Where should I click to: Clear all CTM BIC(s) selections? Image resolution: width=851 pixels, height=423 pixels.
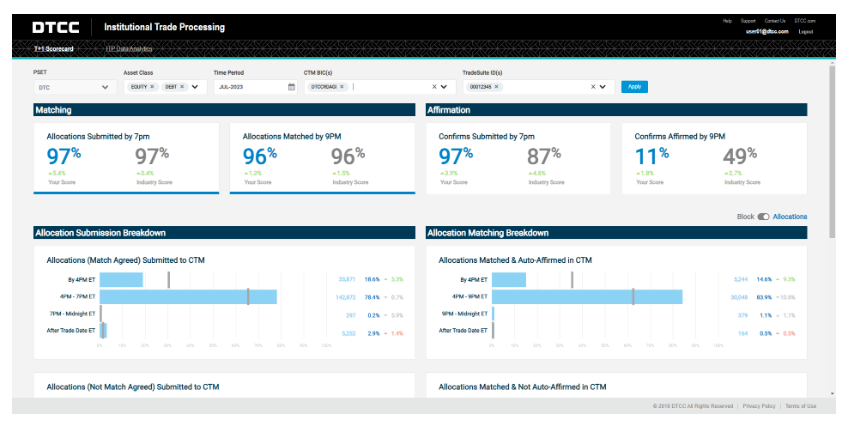point(434,87)
